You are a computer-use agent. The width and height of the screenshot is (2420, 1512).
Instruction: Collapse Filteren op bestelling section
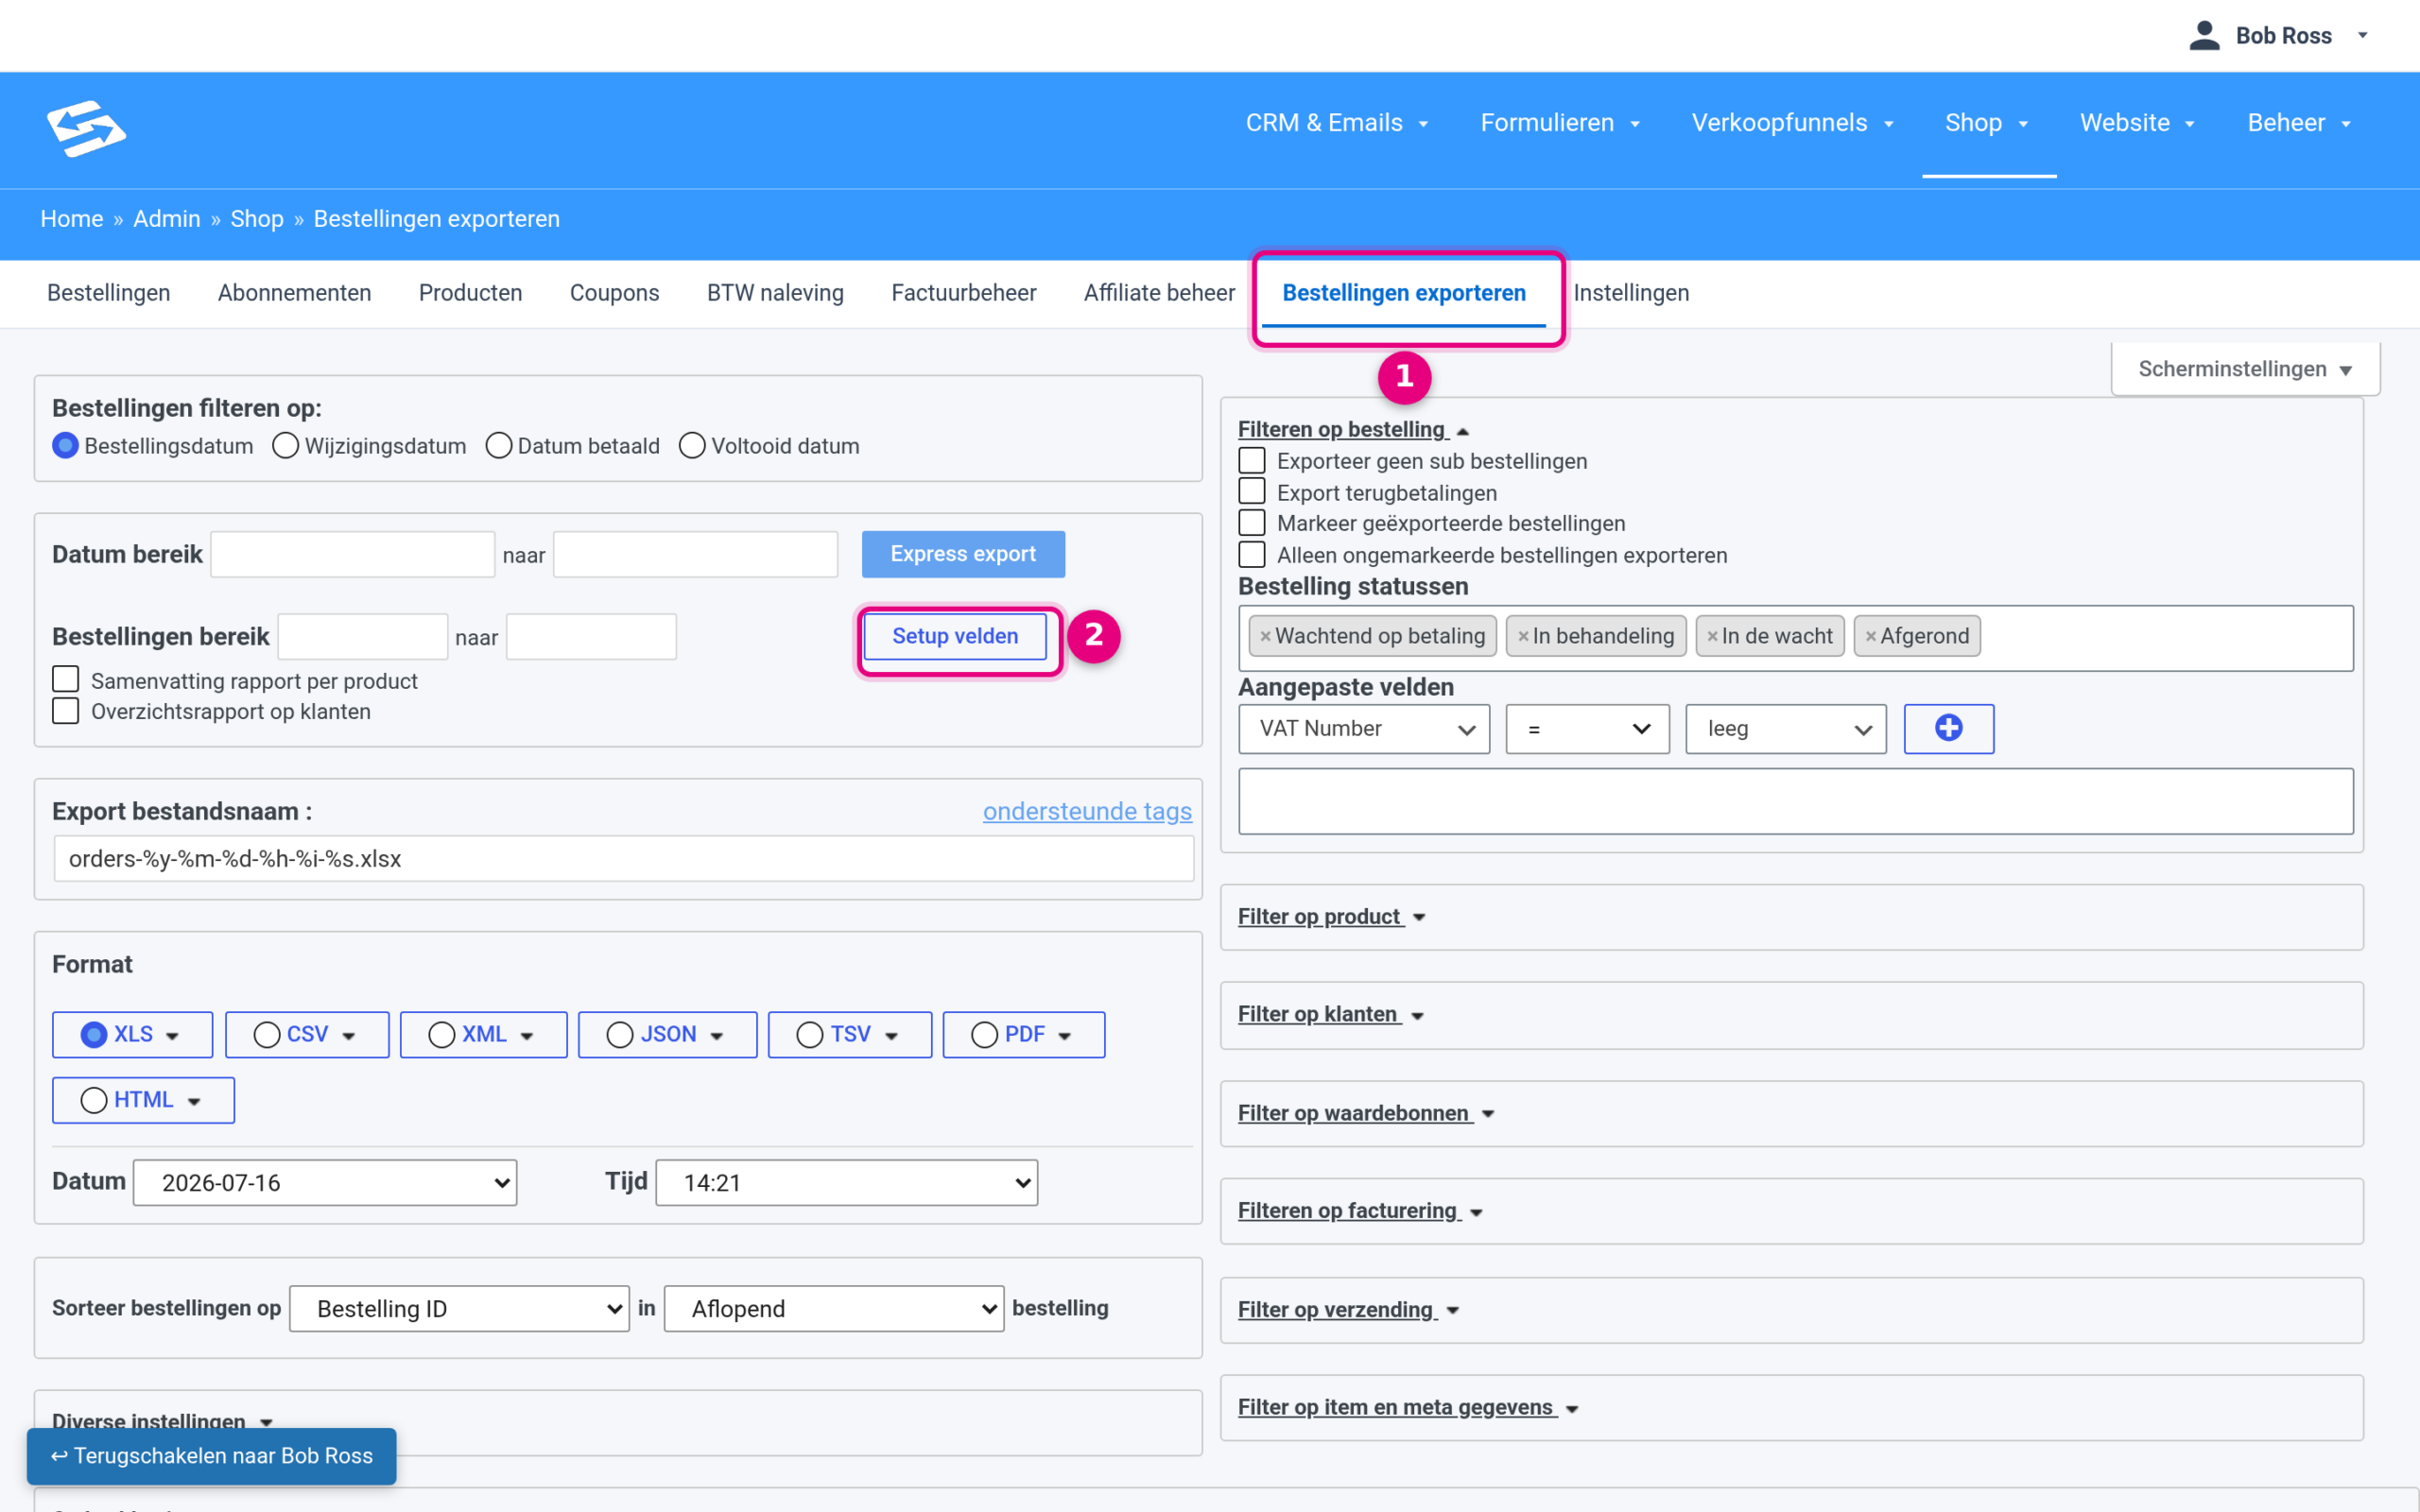point(1353,429)
